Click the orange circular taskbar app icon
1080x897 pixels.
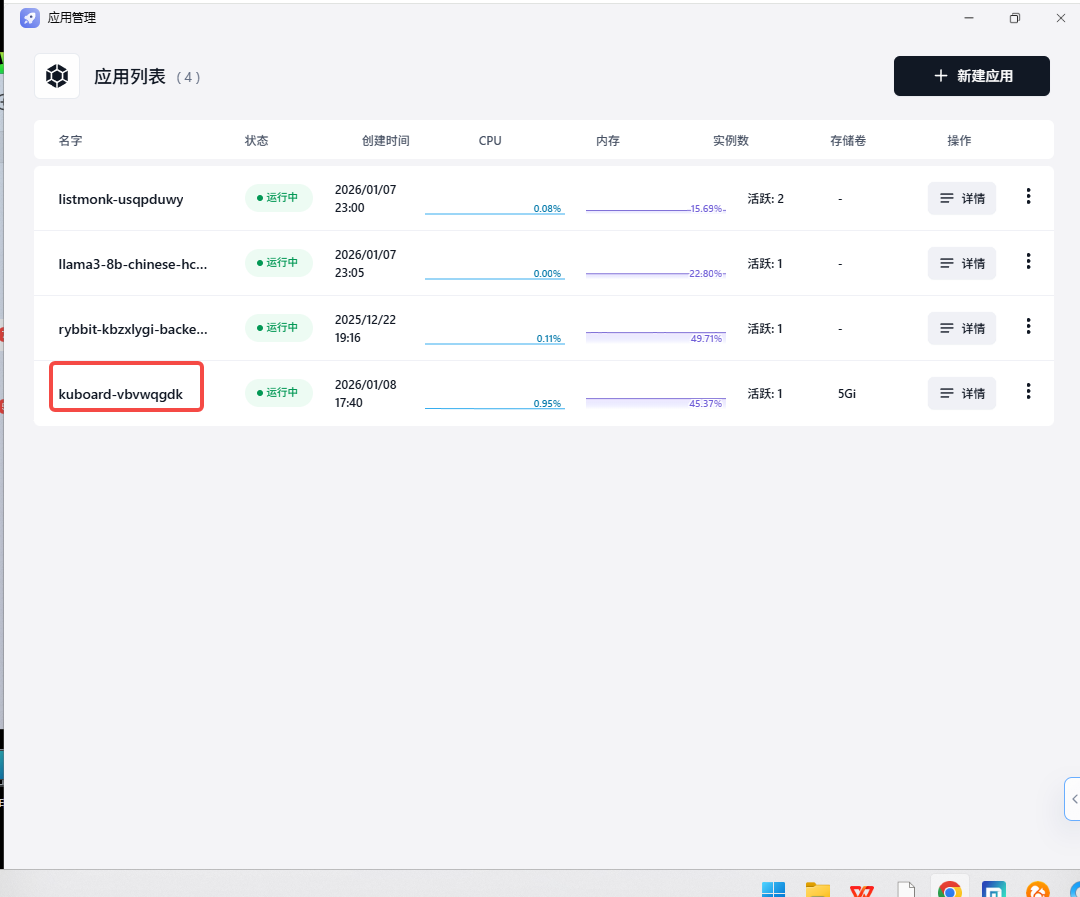point(1038,890)
